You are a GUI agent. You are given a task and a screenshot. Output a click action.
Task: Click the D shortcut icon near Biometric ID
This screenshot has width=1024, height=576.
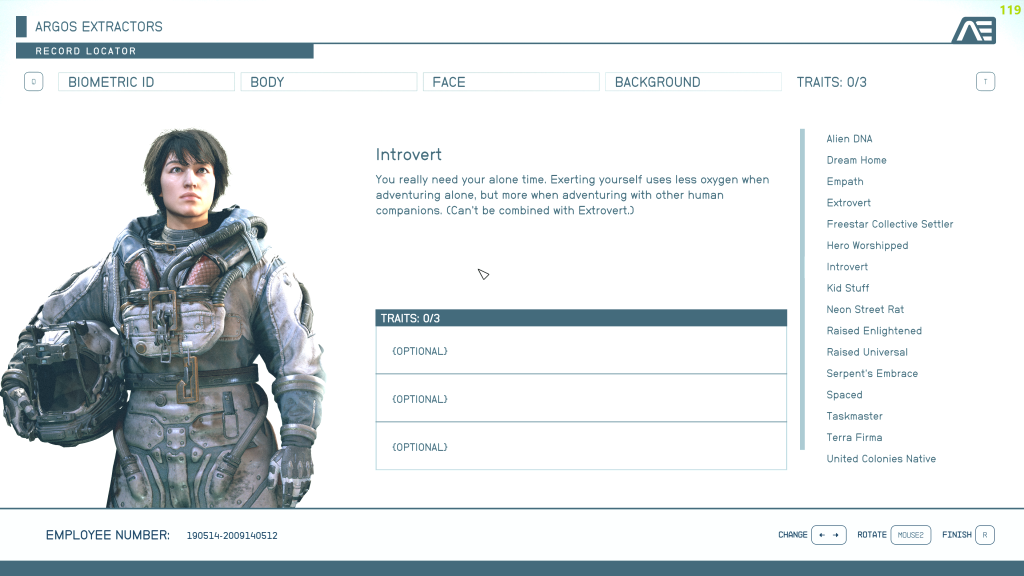(x=33, y=81)
